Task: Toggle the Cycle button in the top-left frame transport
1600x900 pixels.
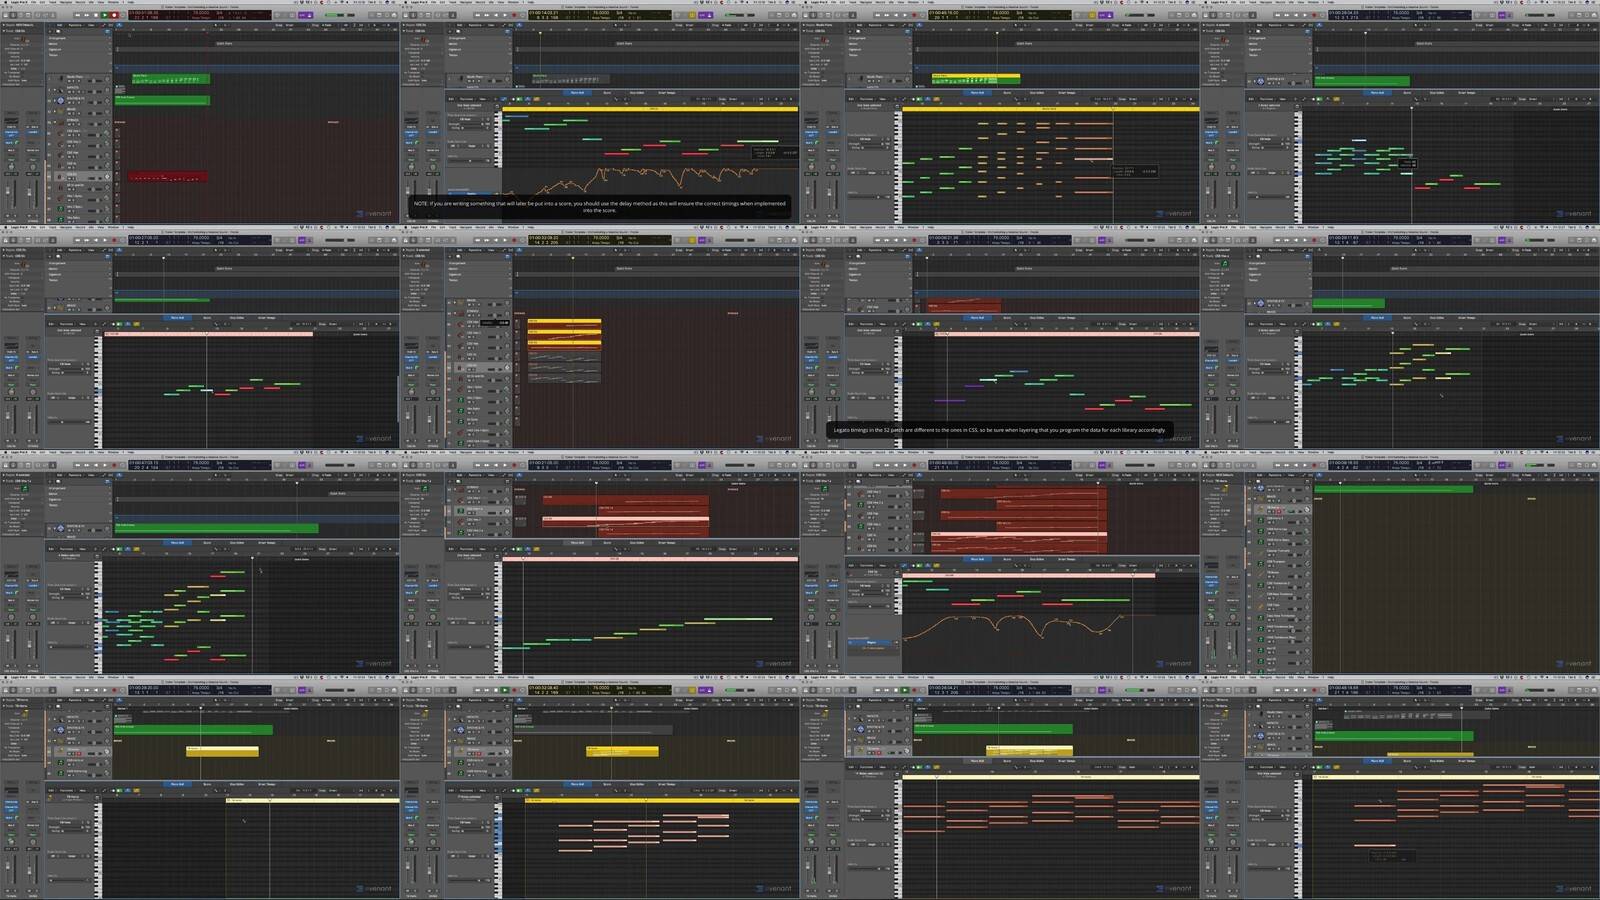Action: (x=124, y=15)
